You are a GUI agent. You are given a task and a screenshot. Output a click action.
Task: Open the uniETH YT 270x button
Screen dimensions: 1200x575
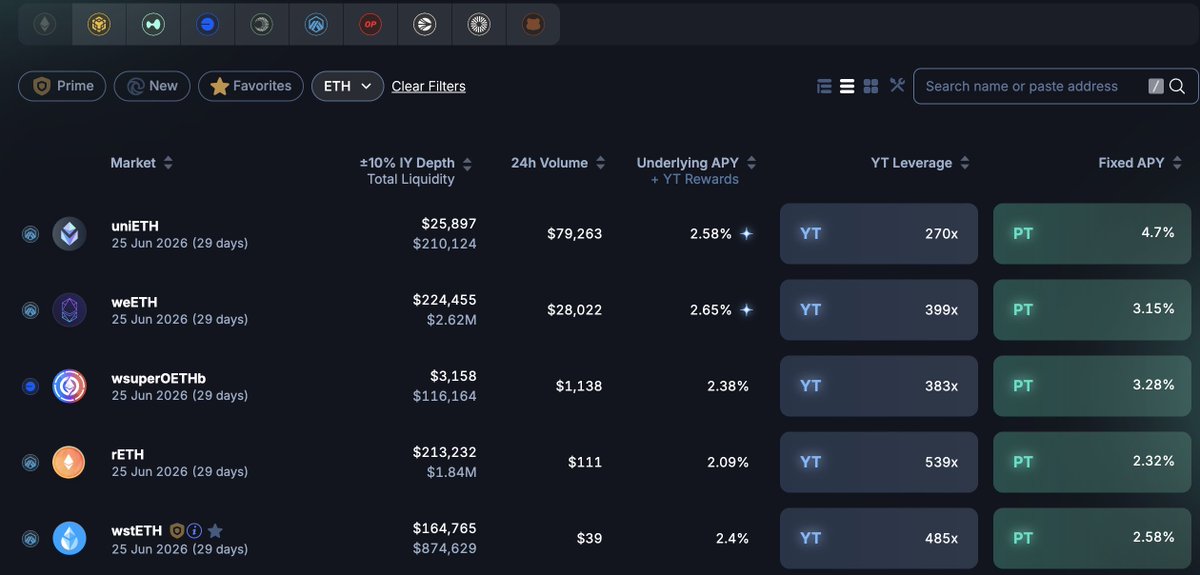(x=879, y=233)
